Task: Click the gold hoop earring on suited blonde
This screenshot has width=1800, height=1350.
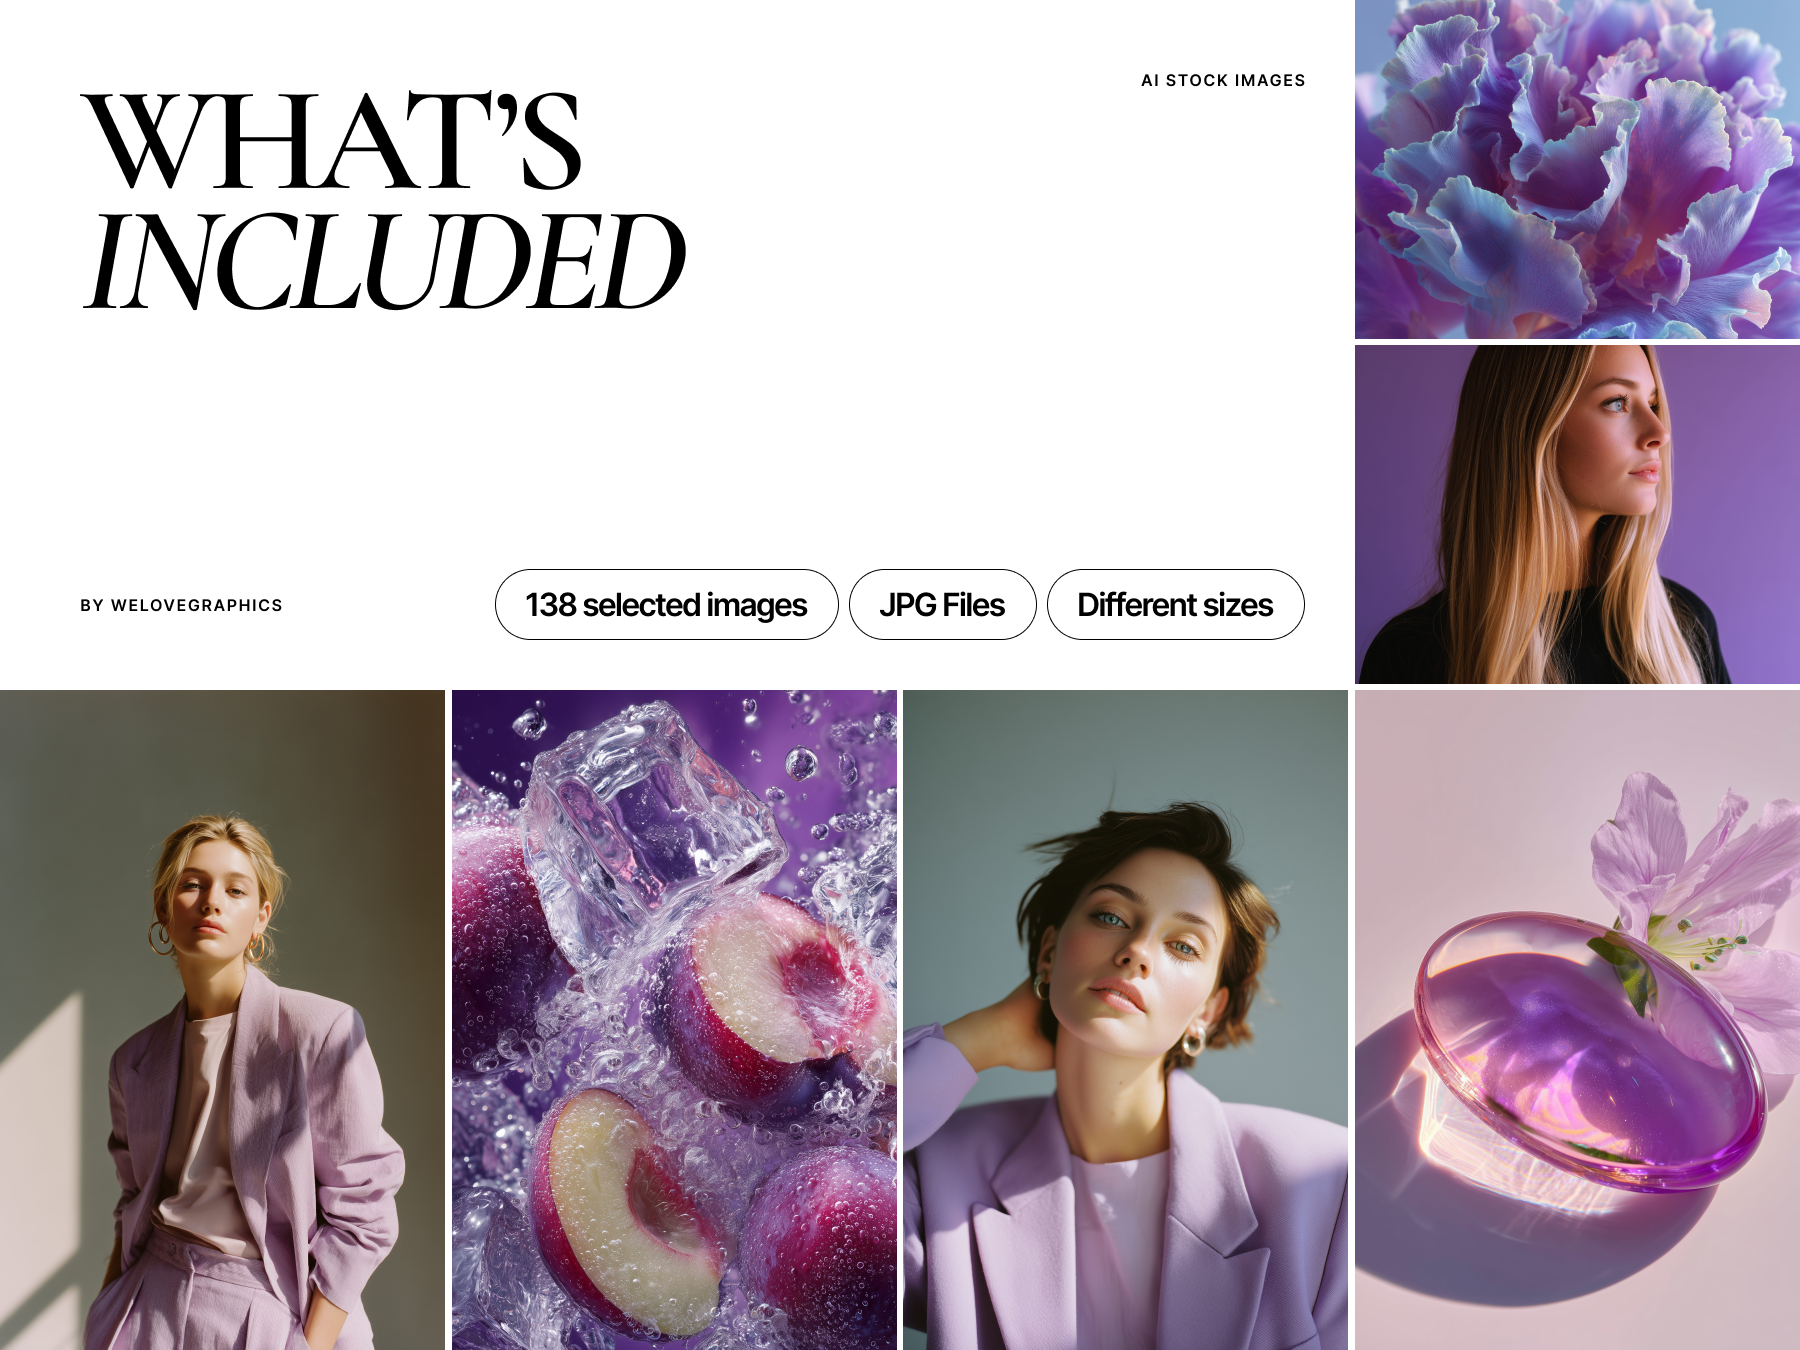Action: (160, 938)
